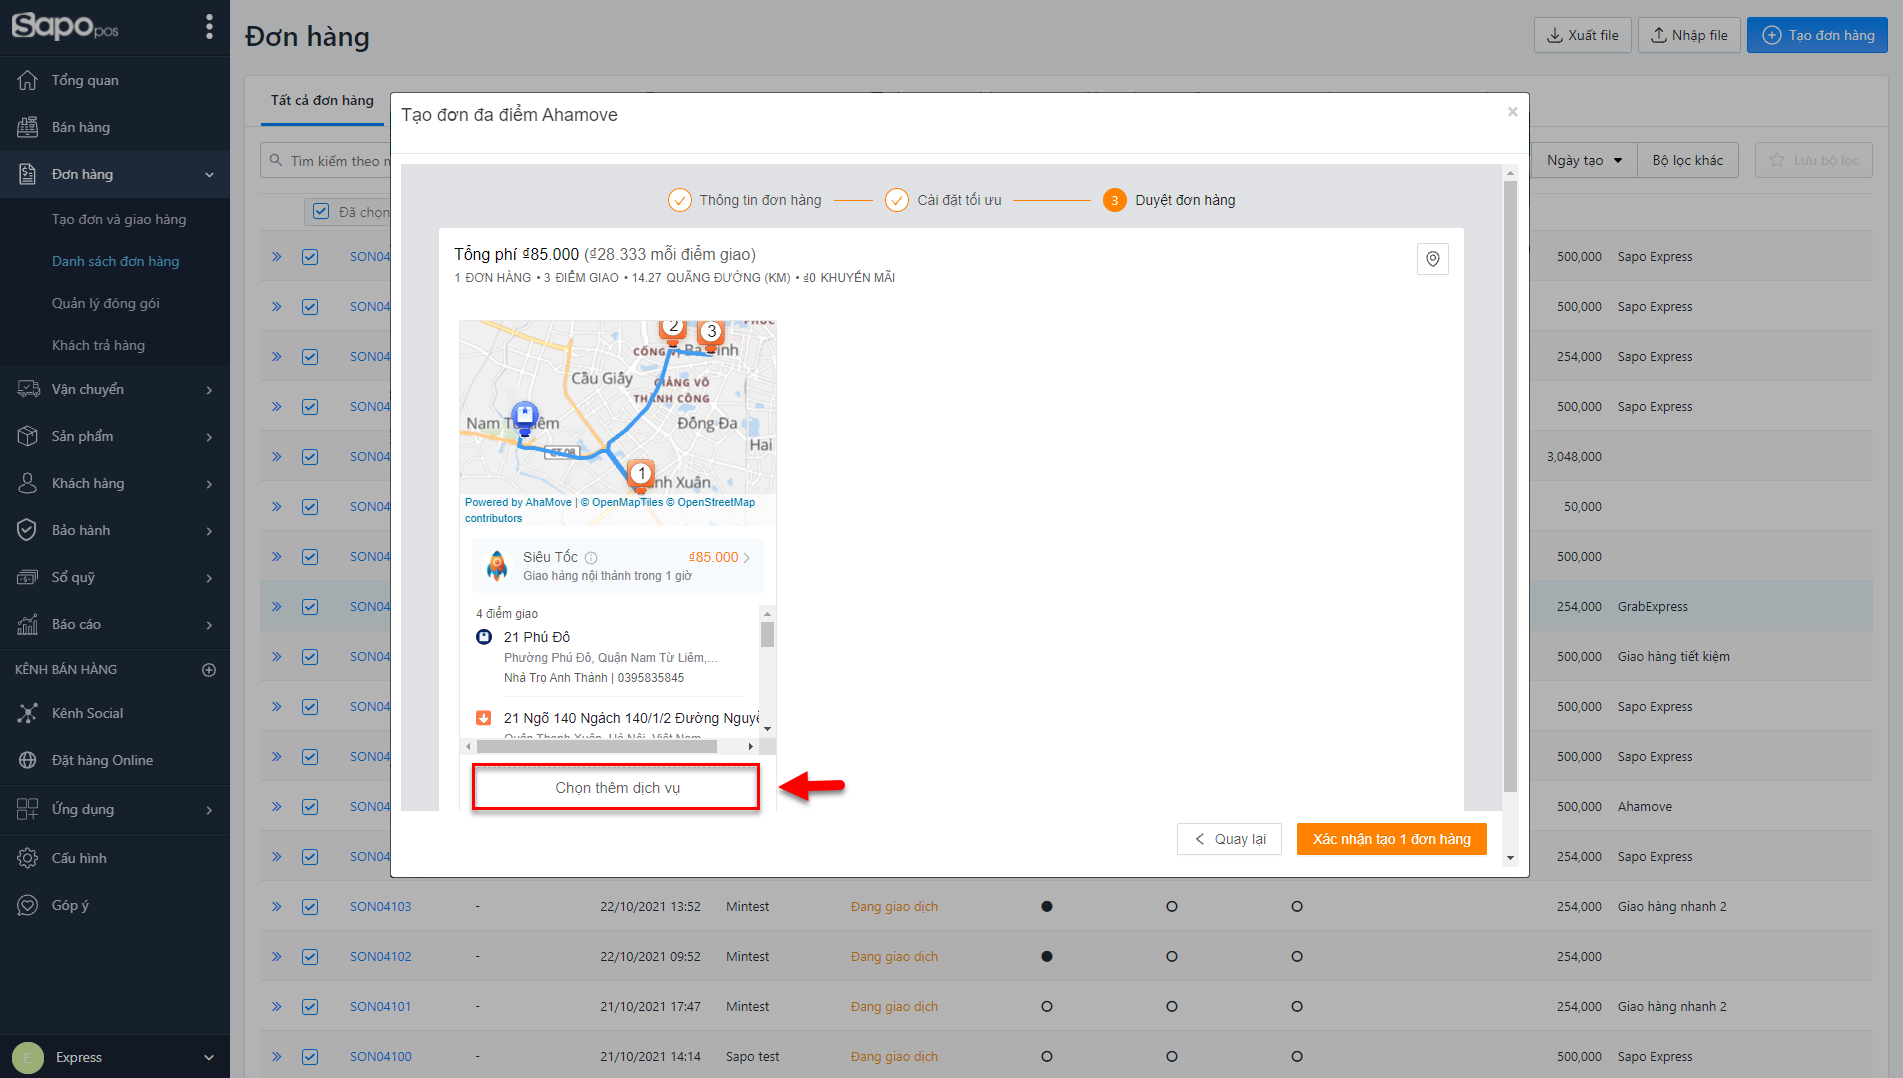Image resolution: width=1903 pixels, height=1078 pixels.
Task: Click the Vận chuyển truck icon
Action: 28,389
